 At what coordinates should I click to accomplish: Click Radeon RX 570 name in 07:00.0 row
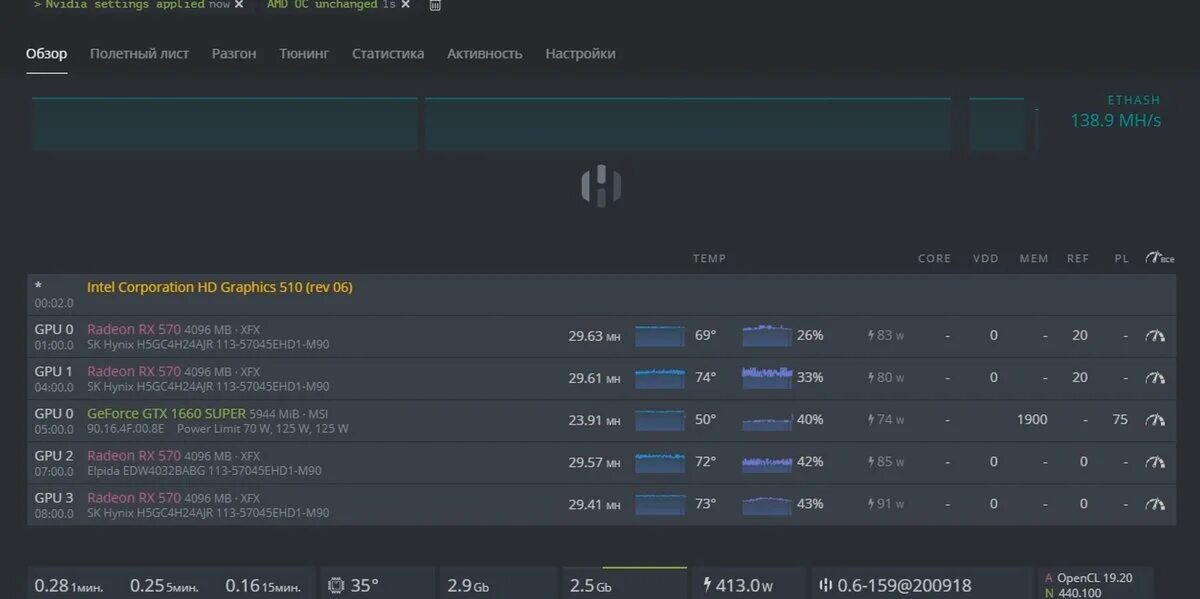pyautogui.click(x=133, y=455)
